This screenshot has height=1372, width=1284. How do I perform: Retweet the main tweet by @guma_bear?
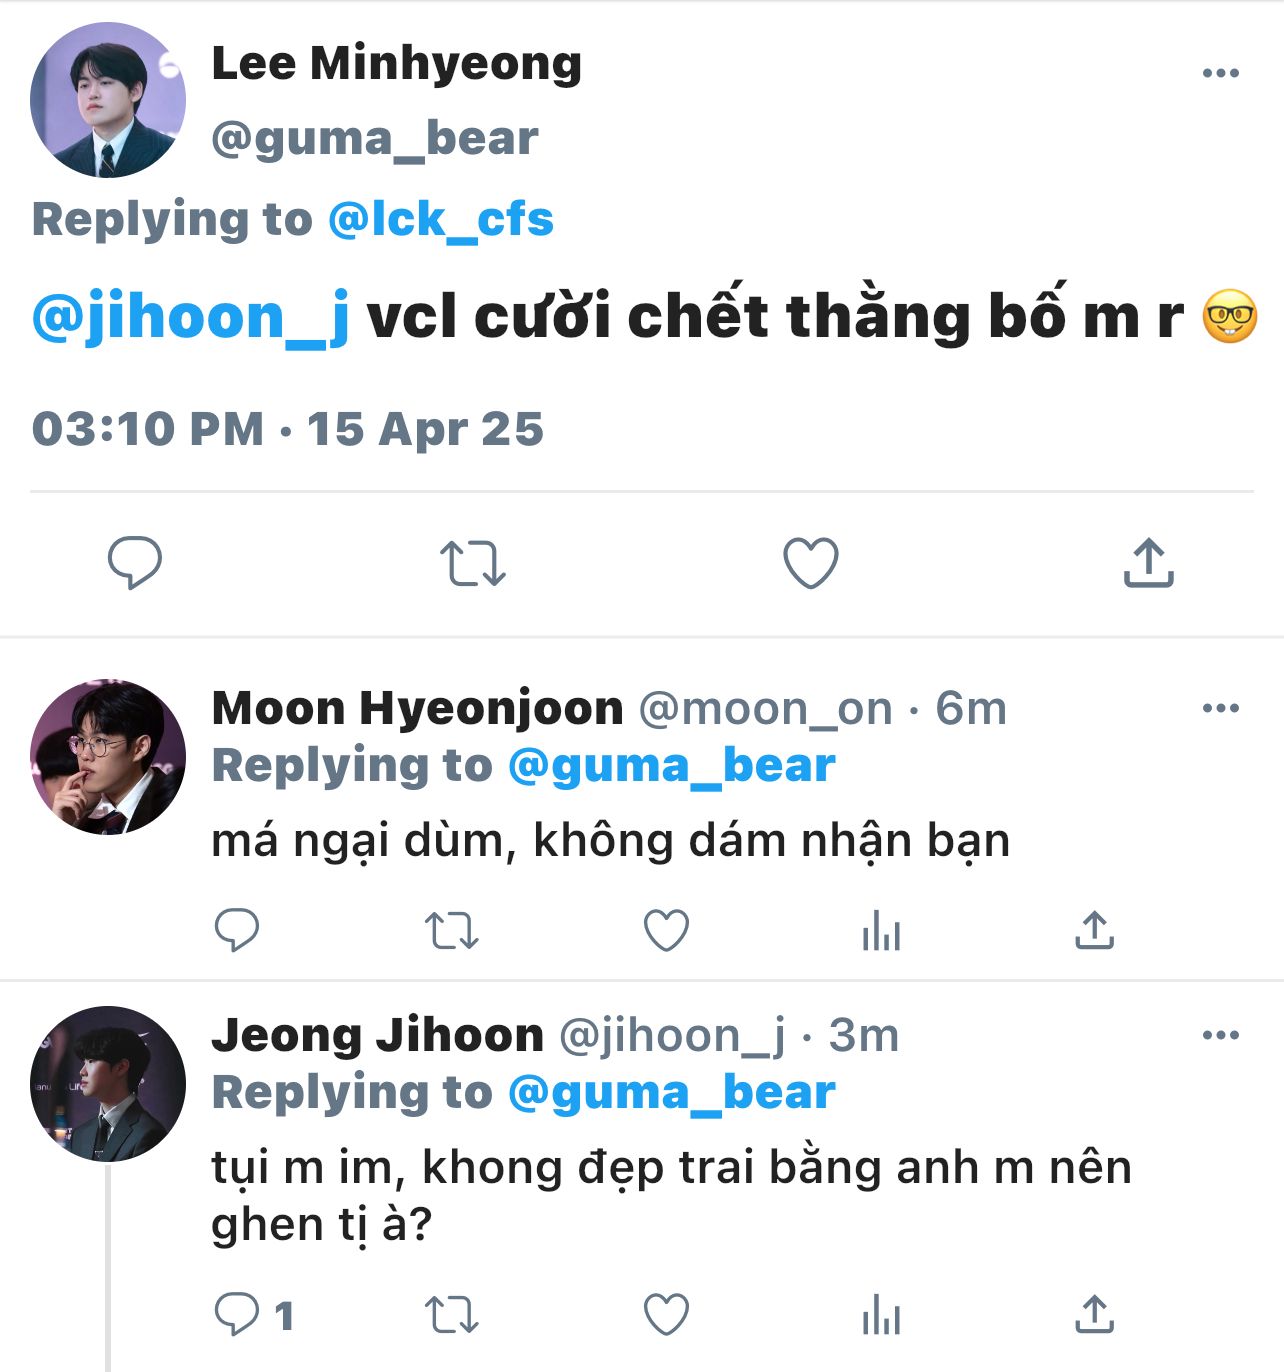click(473, 563)
